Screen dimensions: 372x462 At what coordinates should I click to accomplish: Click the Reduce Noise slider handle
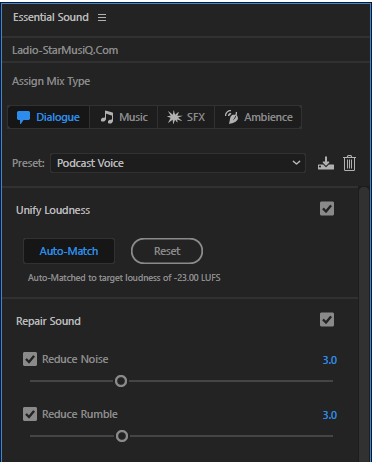tap(121, 381)
